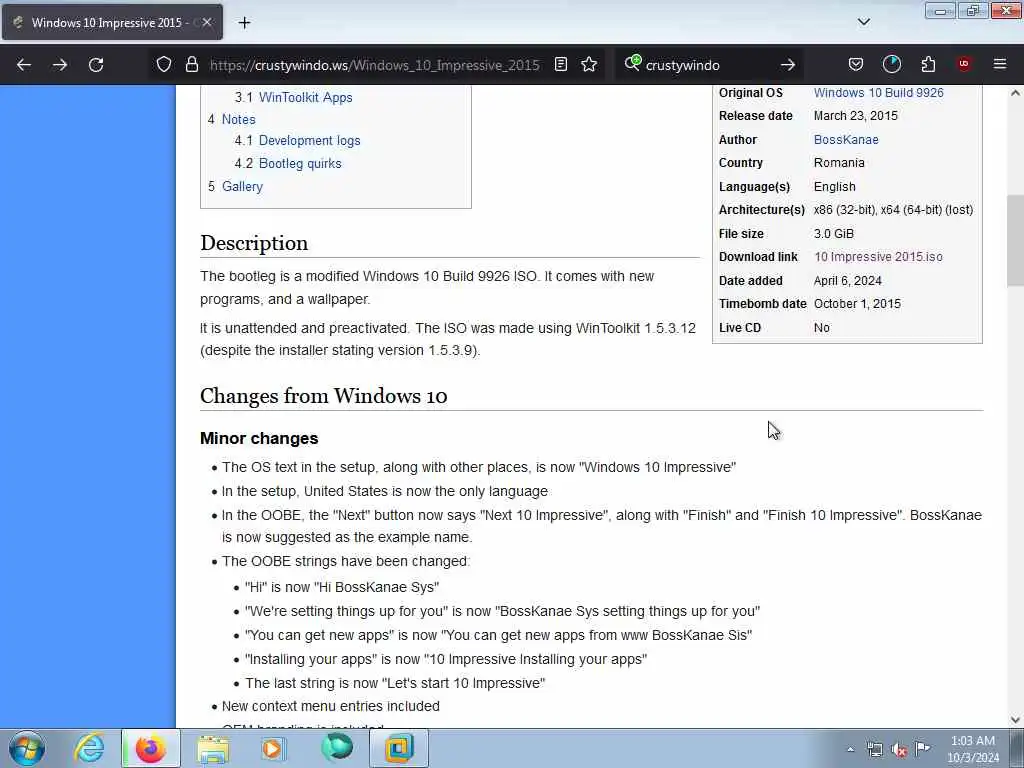
Task: Go back to the previous page
Action: pos(24,65)
